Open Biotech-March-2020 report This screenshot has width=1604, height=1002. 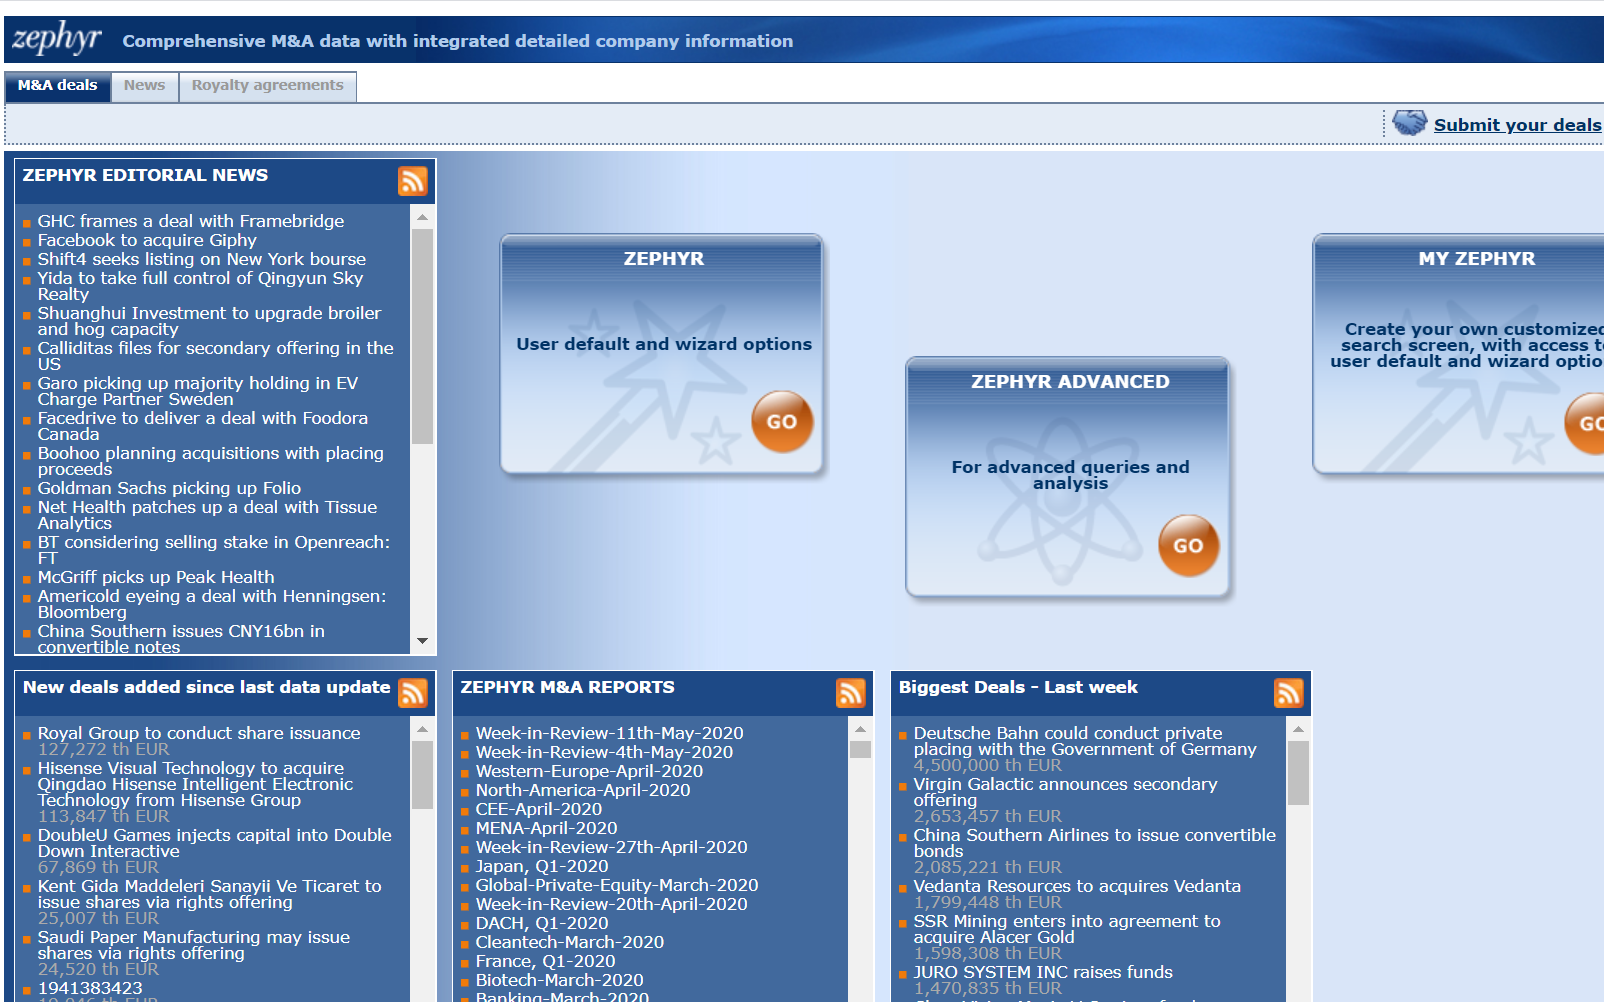(x=560, y=980)
